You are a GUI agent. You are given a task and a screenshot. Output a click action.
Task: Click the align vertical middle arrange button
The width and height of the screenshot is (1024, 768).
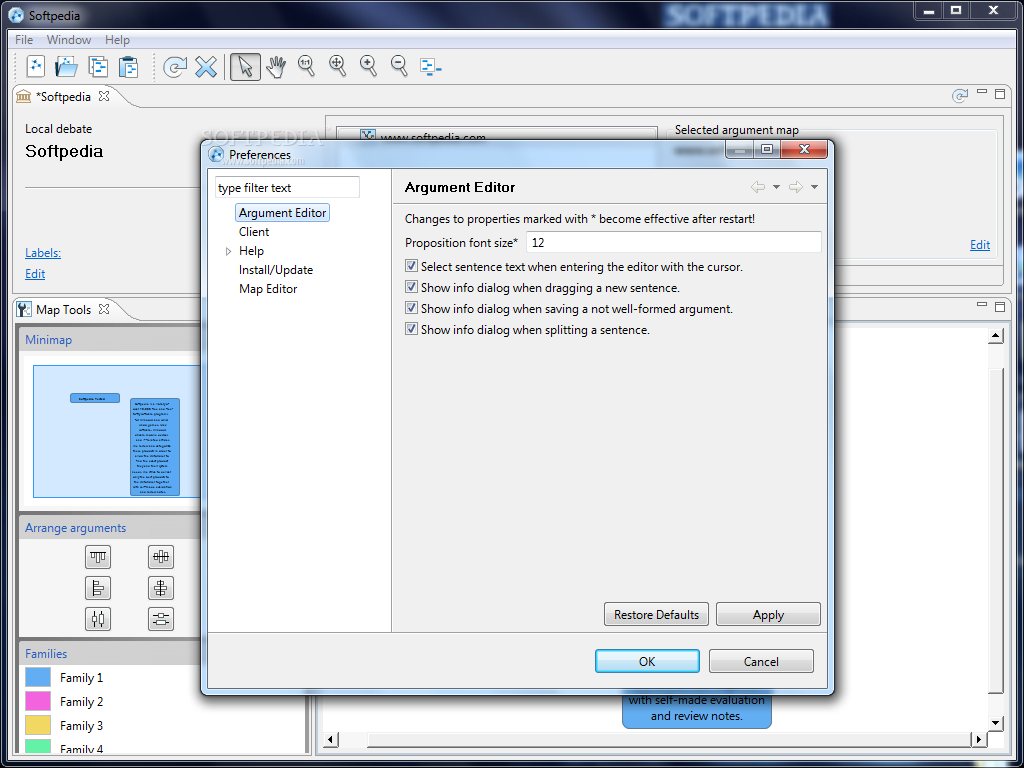pyautogui.click(x=161, y=557)
